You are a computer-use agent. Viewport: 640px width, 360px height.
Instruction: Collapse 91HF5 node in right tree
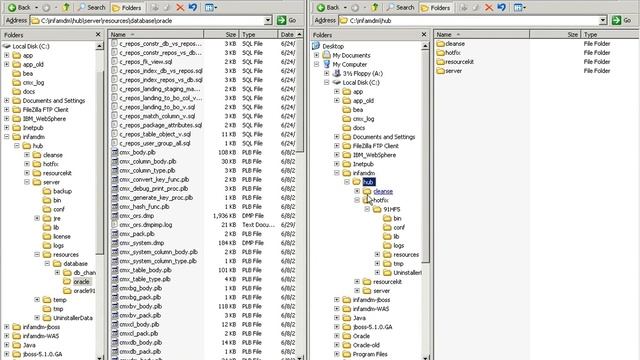tap(367, 209)
